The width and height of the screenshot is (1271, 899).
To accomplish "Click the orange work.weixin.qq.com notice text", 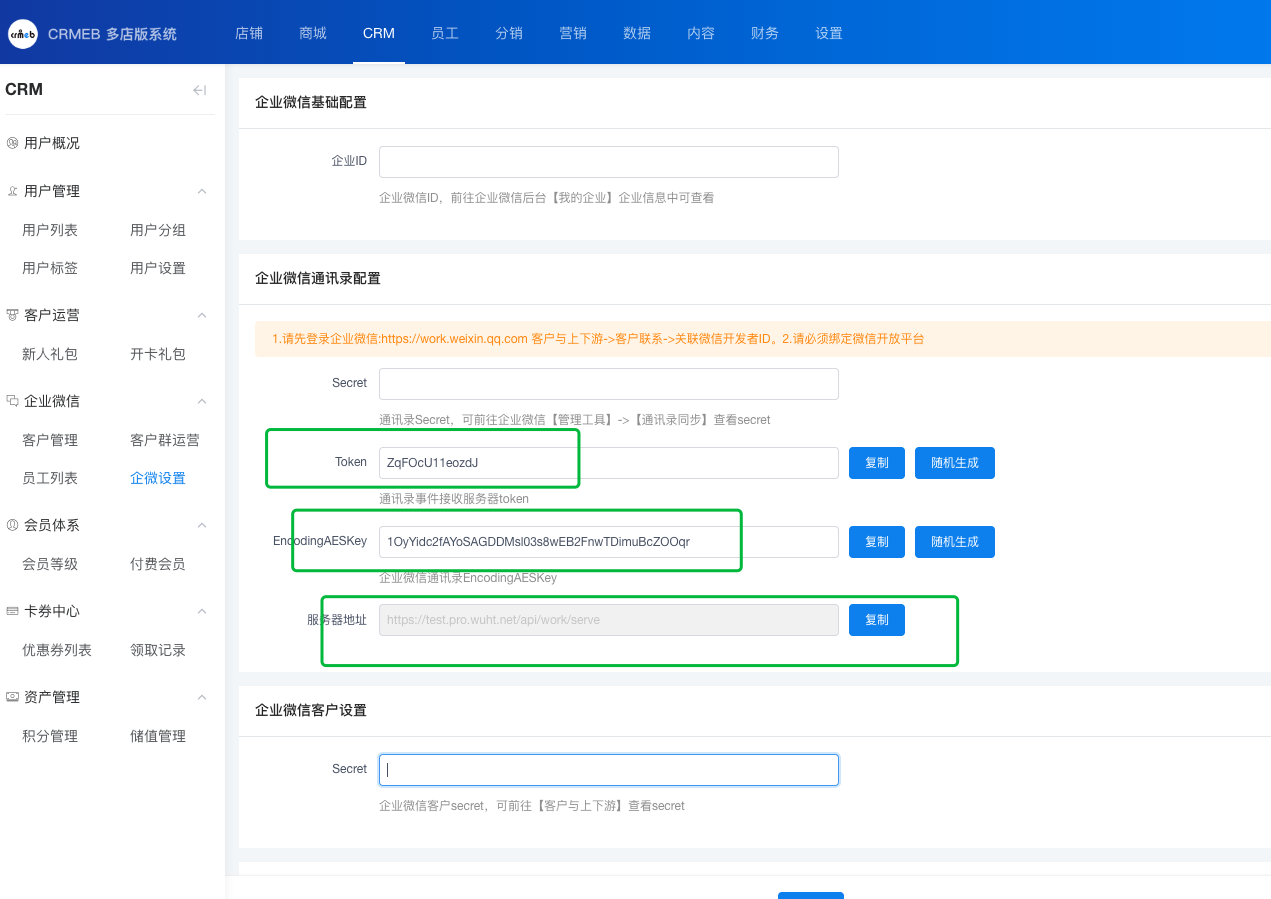I will pos(598,339).
